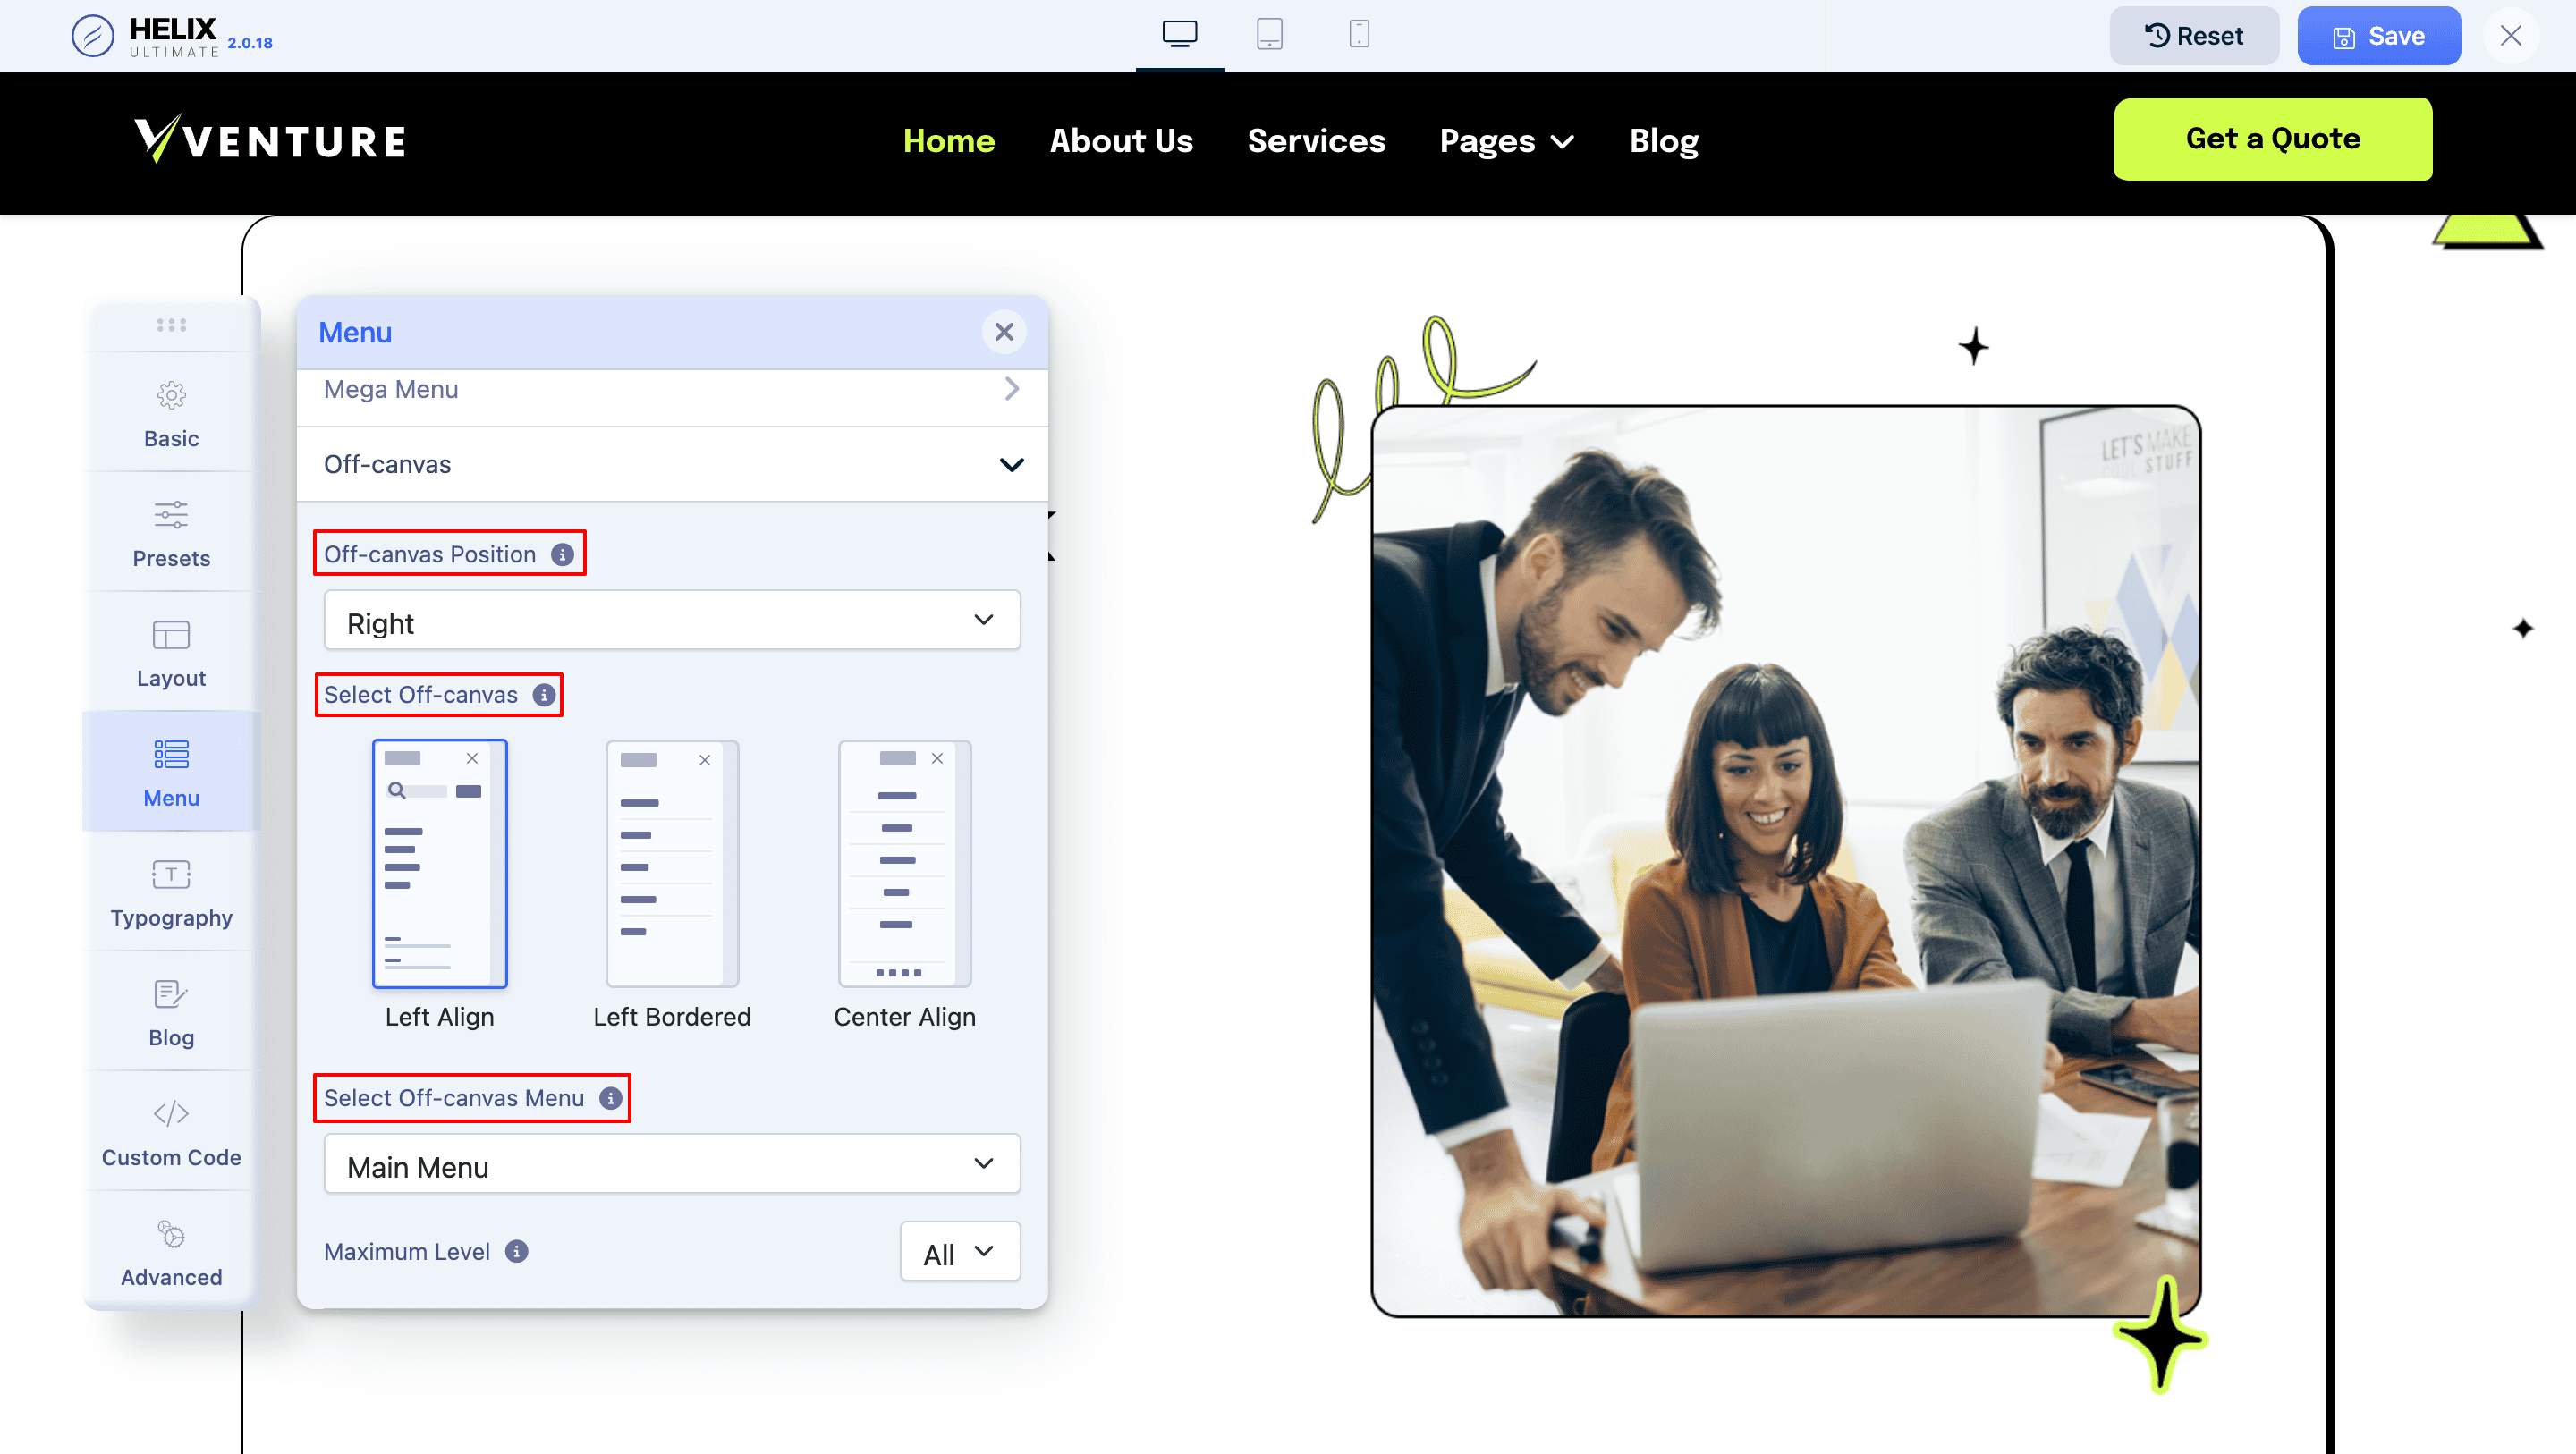Select the Center Align off-canvas style
Image resolution: width=2576 pixels, height=1454 pixels.
pos(904,863)
